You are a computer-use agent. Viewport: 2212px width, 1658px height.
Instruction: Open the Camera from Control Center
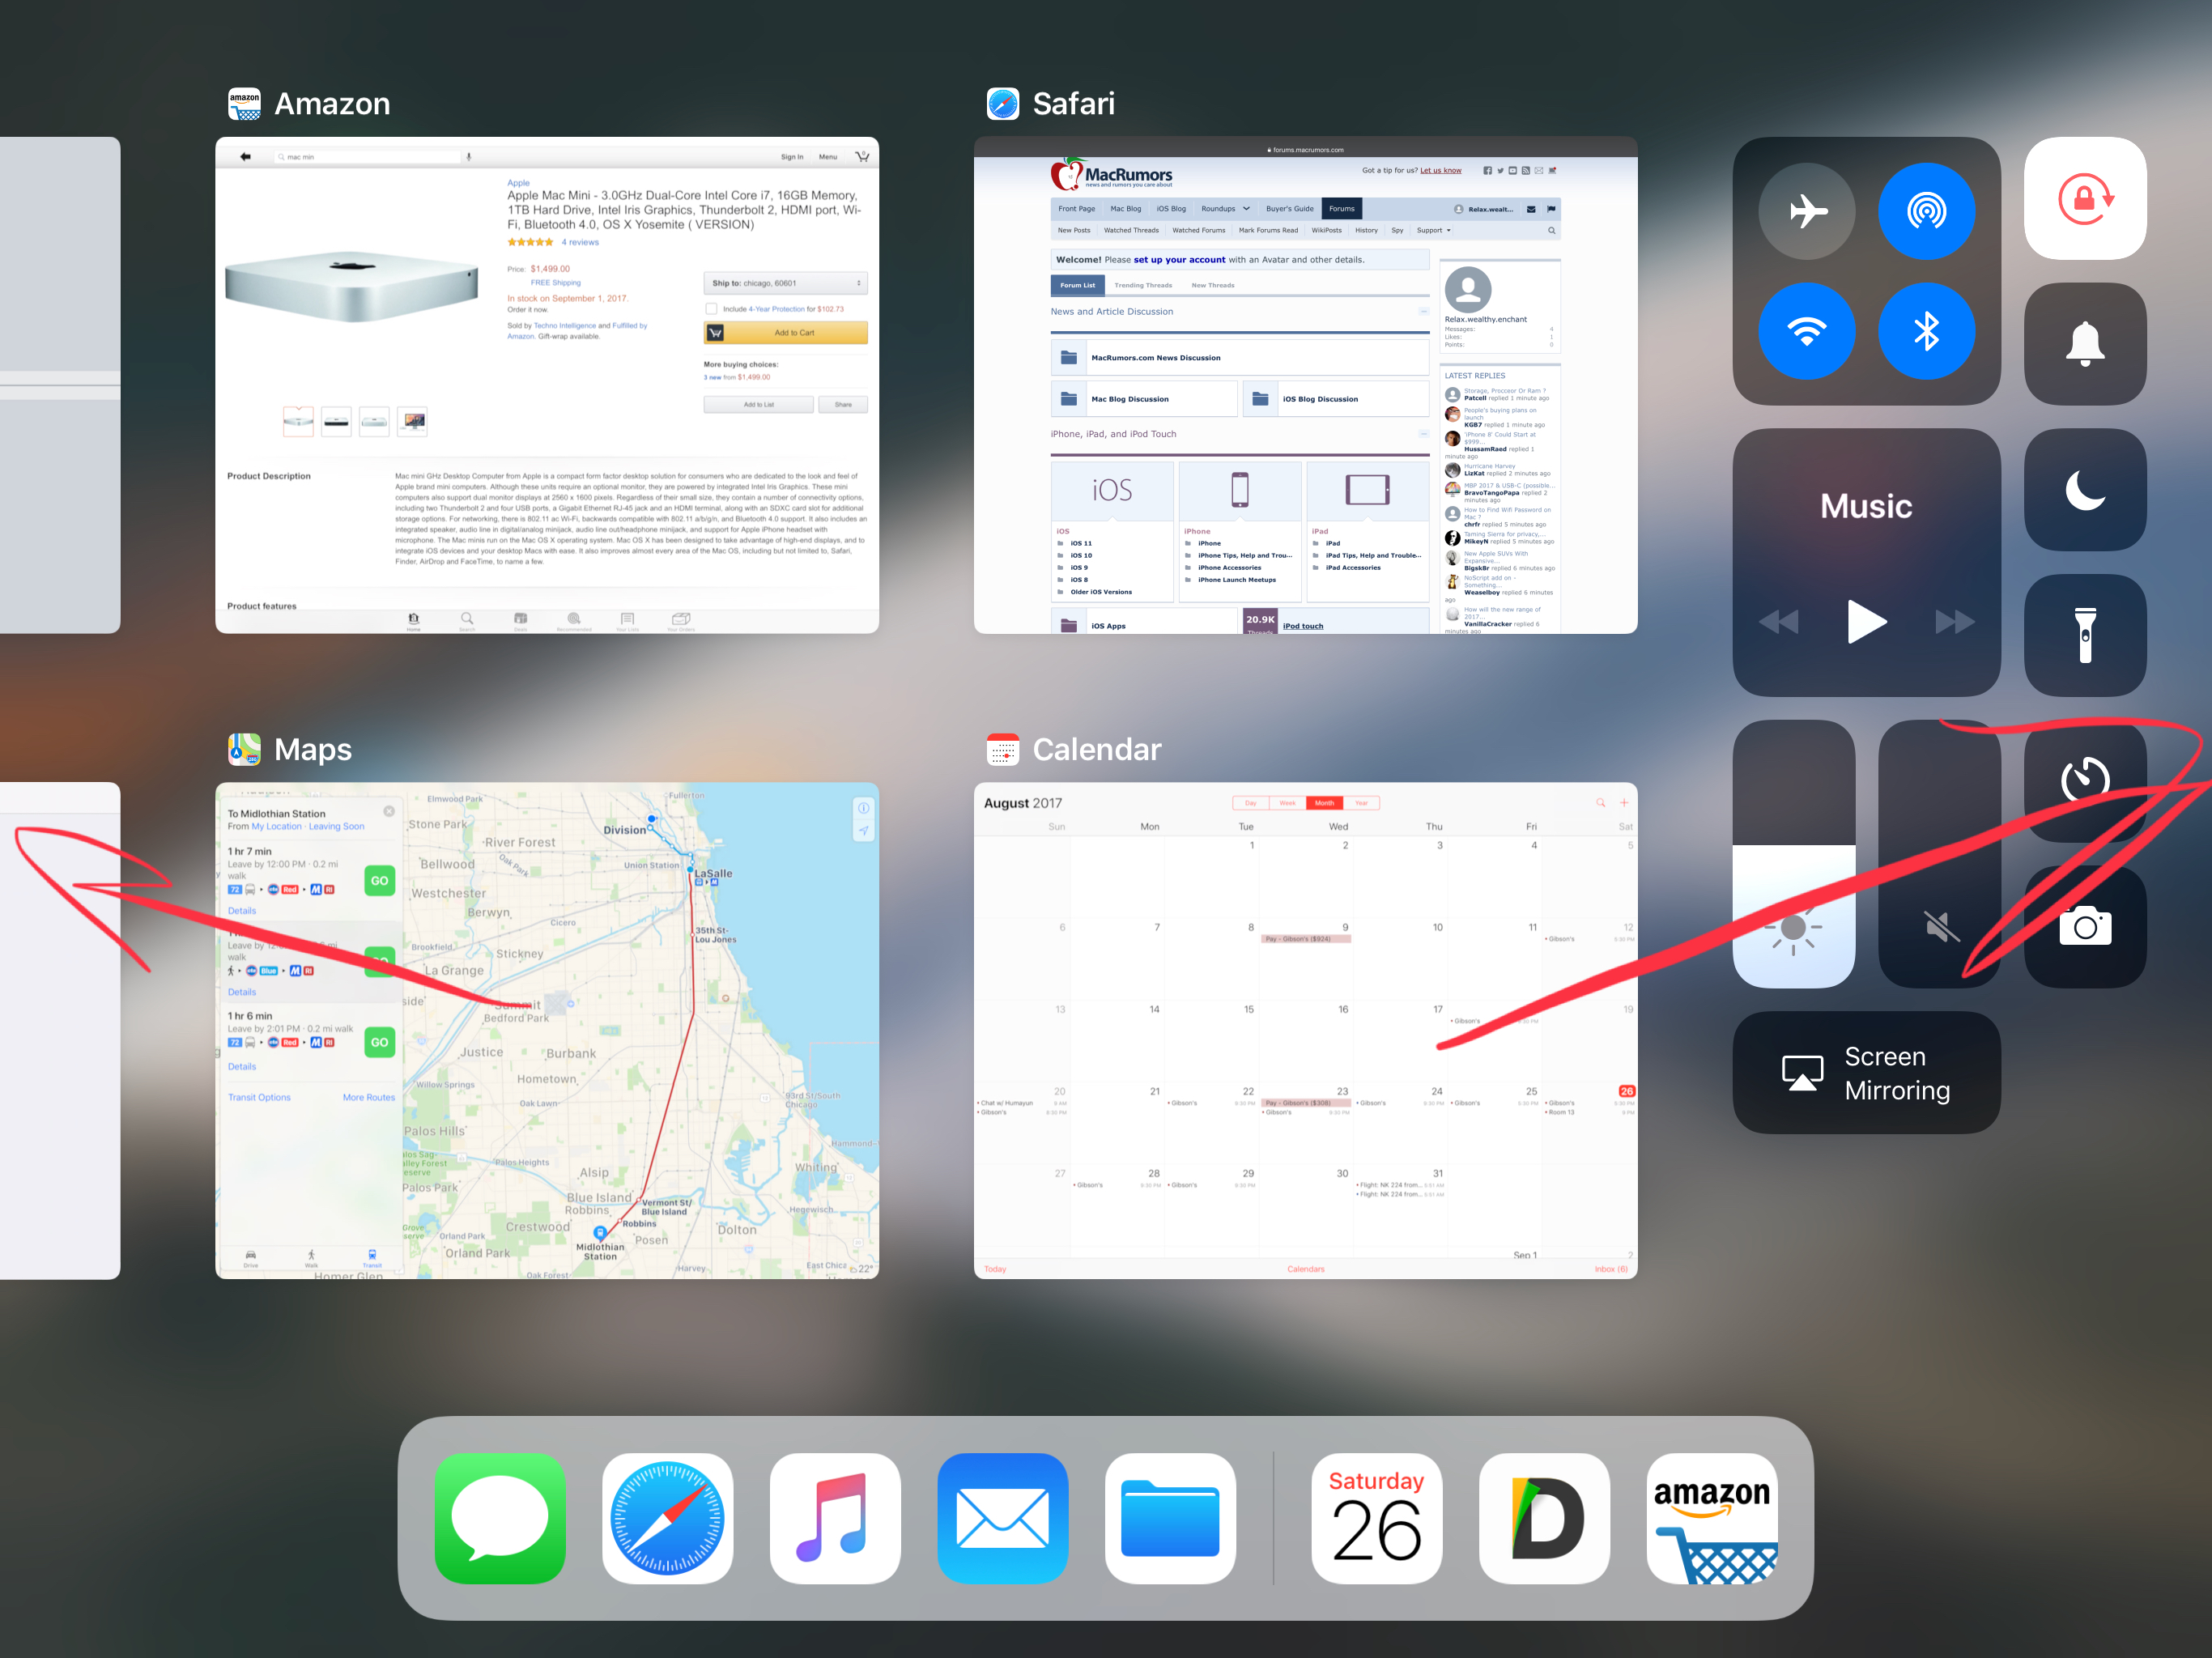pos(2084,927)
